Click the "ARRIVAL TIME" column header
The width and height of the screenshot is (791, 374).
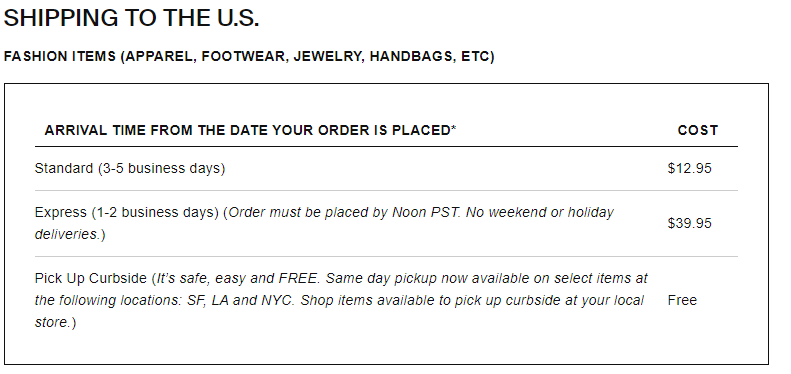(250, 130)
